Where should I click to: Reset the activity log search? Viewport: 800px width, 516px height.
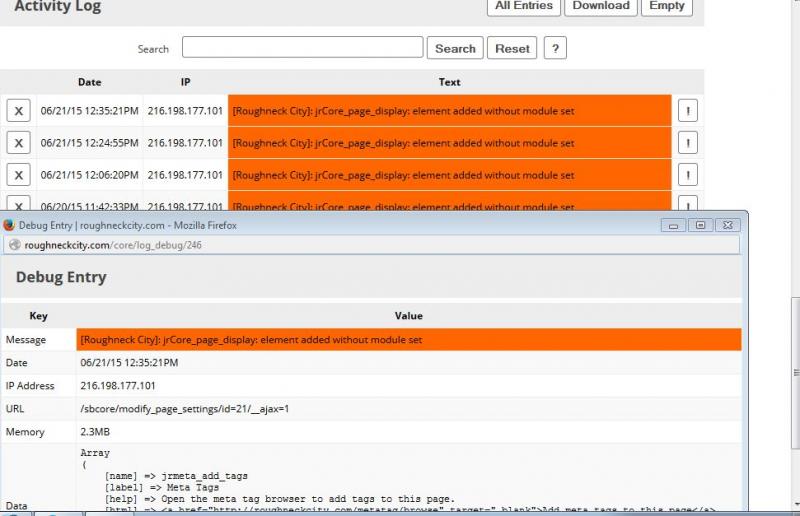click(x=512, y=48)
